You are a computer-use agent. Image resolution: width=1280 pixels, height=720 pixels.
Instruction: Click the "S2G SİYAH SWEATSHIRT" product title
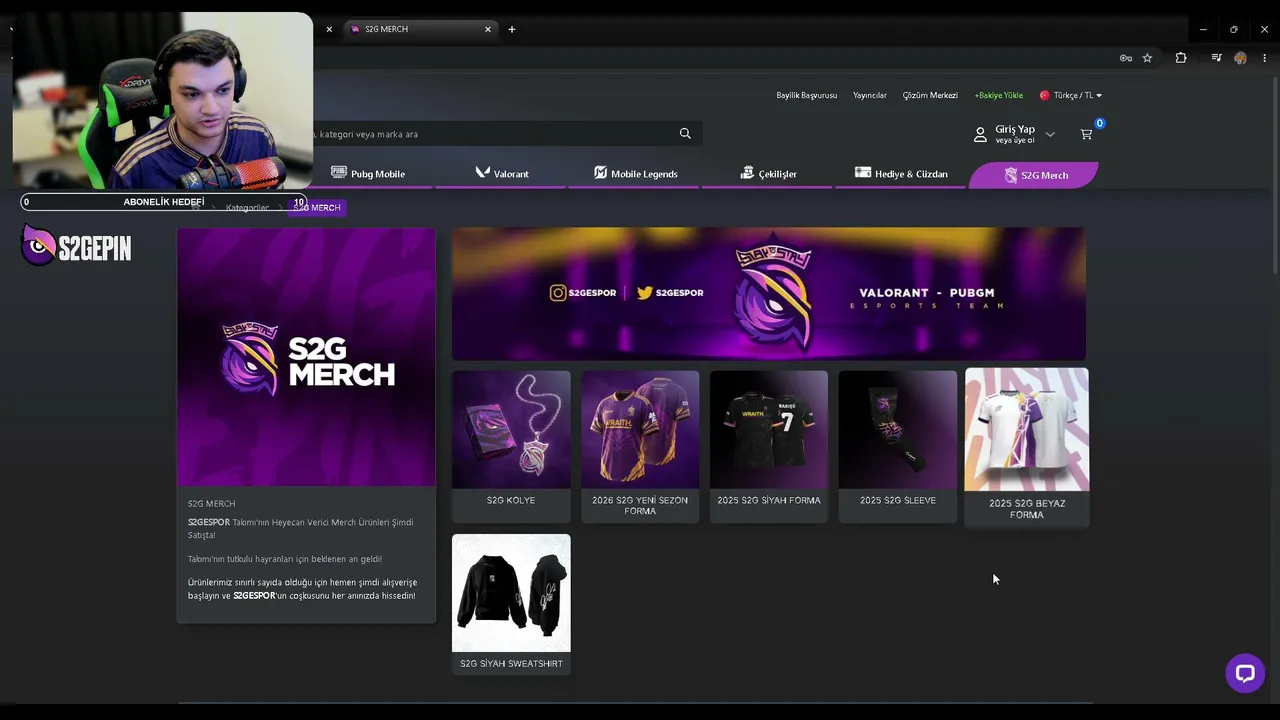pyautogui.click(x=511, y=664)
